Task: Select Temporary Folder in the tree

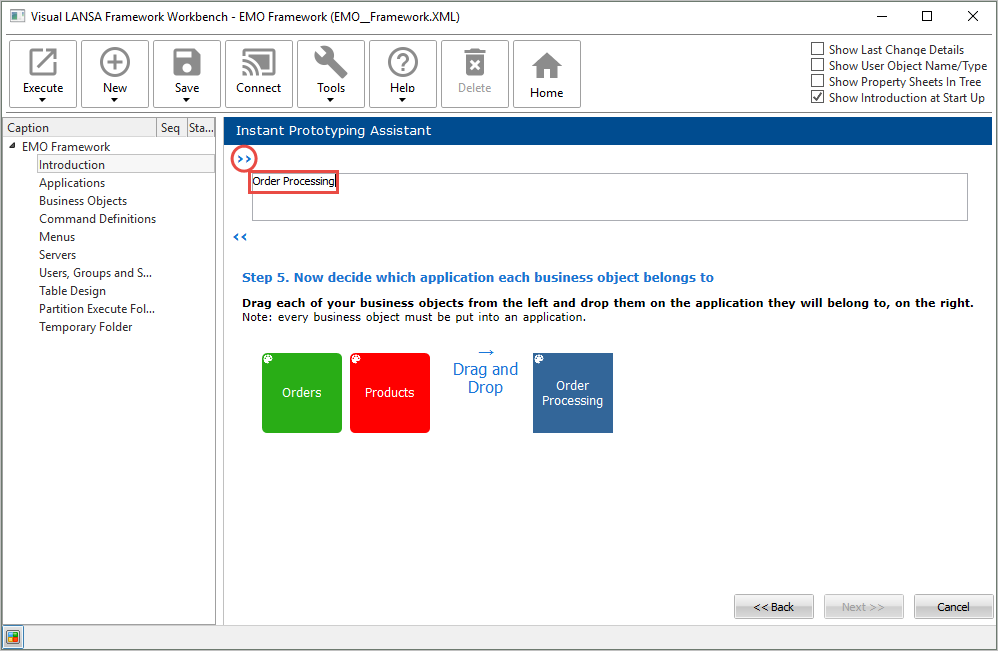Action: [85, 326]
